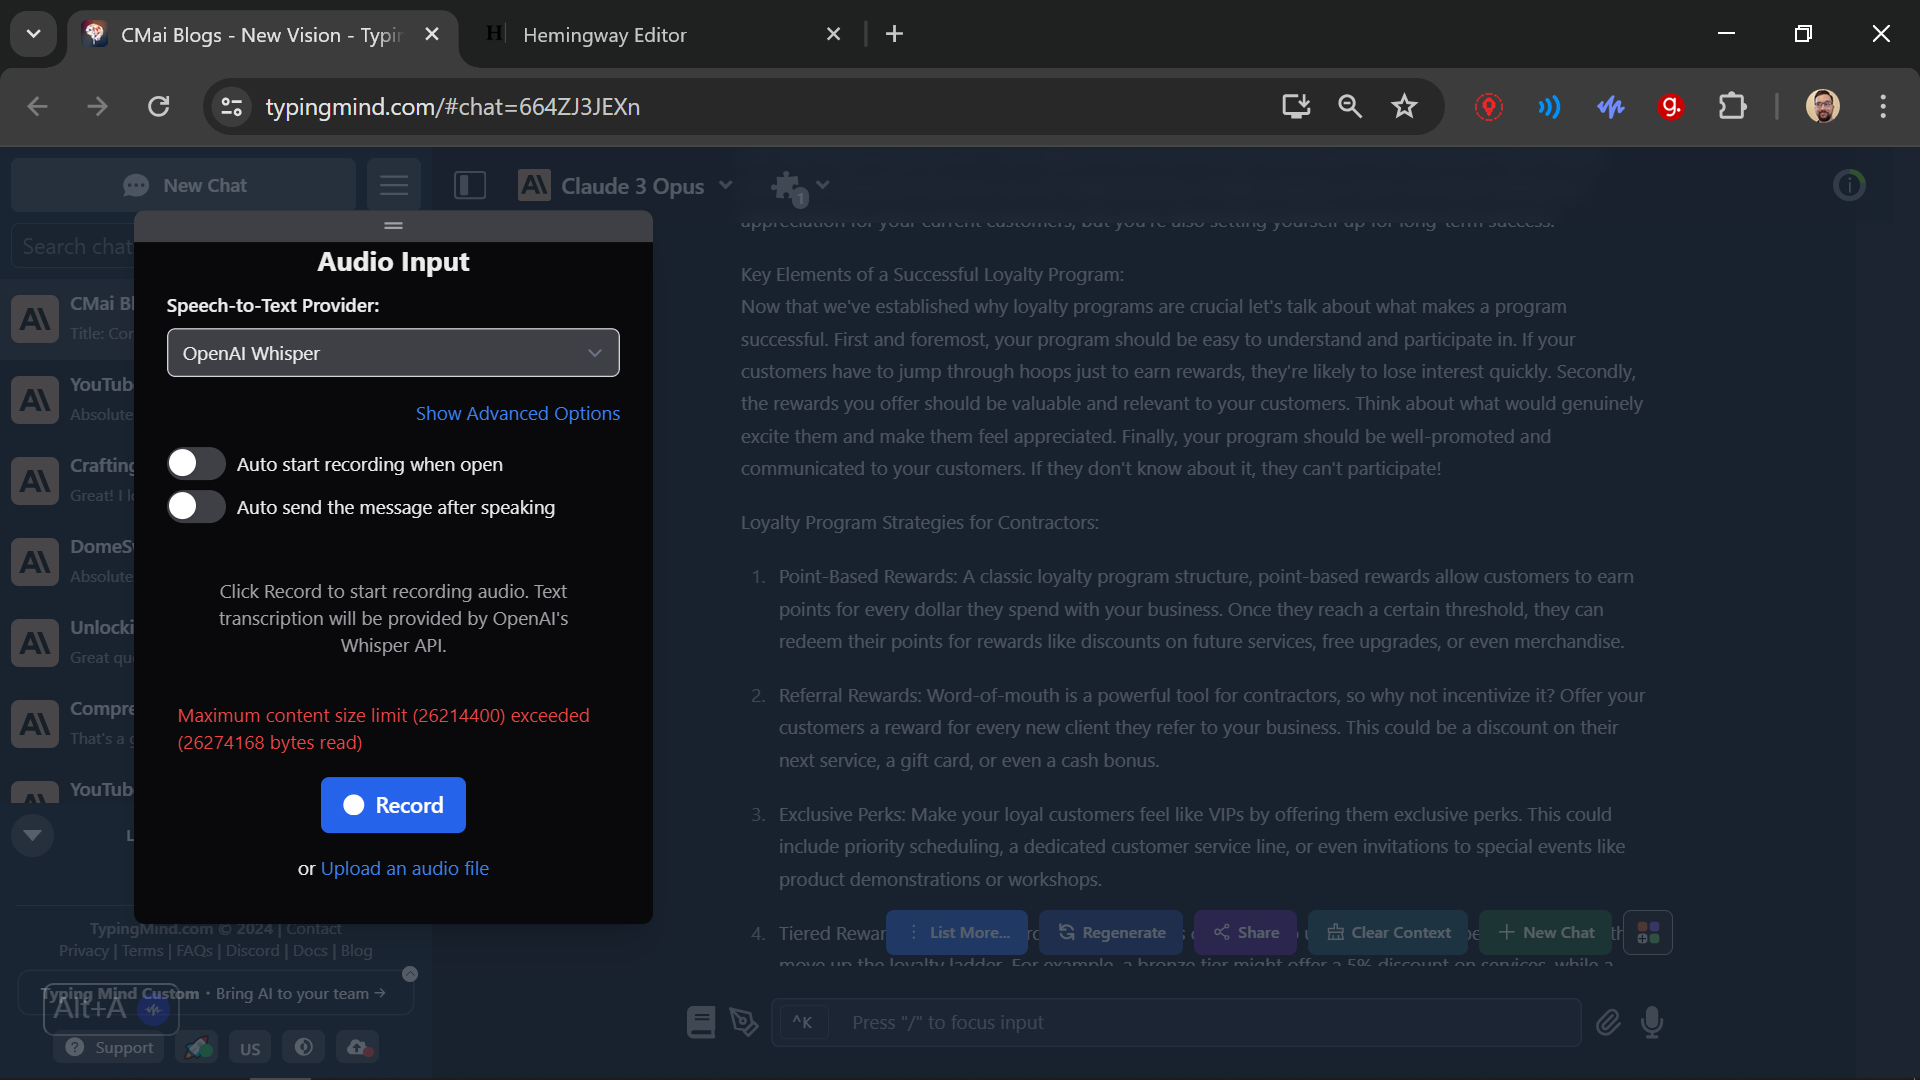Open a new browser tab
Image resolution: width=1920 pixels, height=1080 pixels.
point(894,34)
